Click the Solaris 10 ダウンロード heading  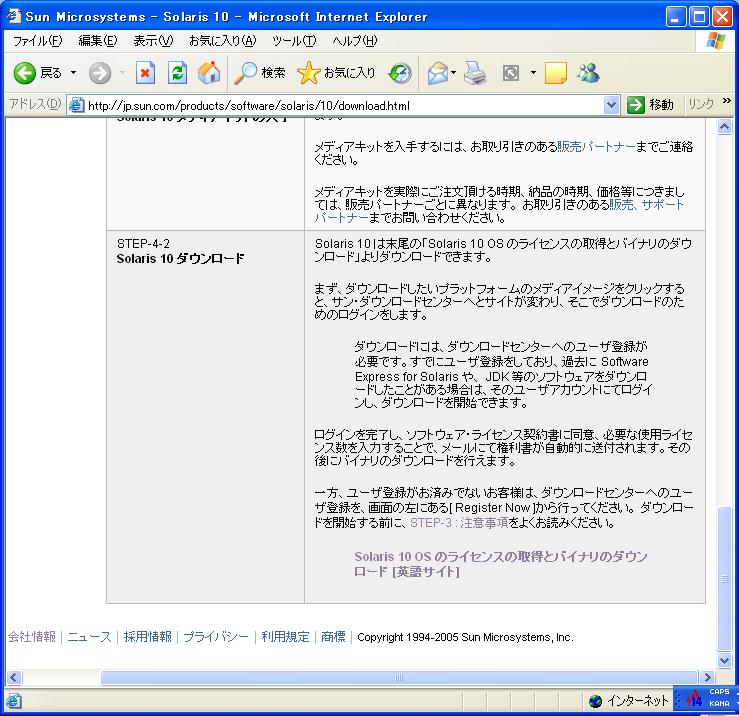pos(181,258)
